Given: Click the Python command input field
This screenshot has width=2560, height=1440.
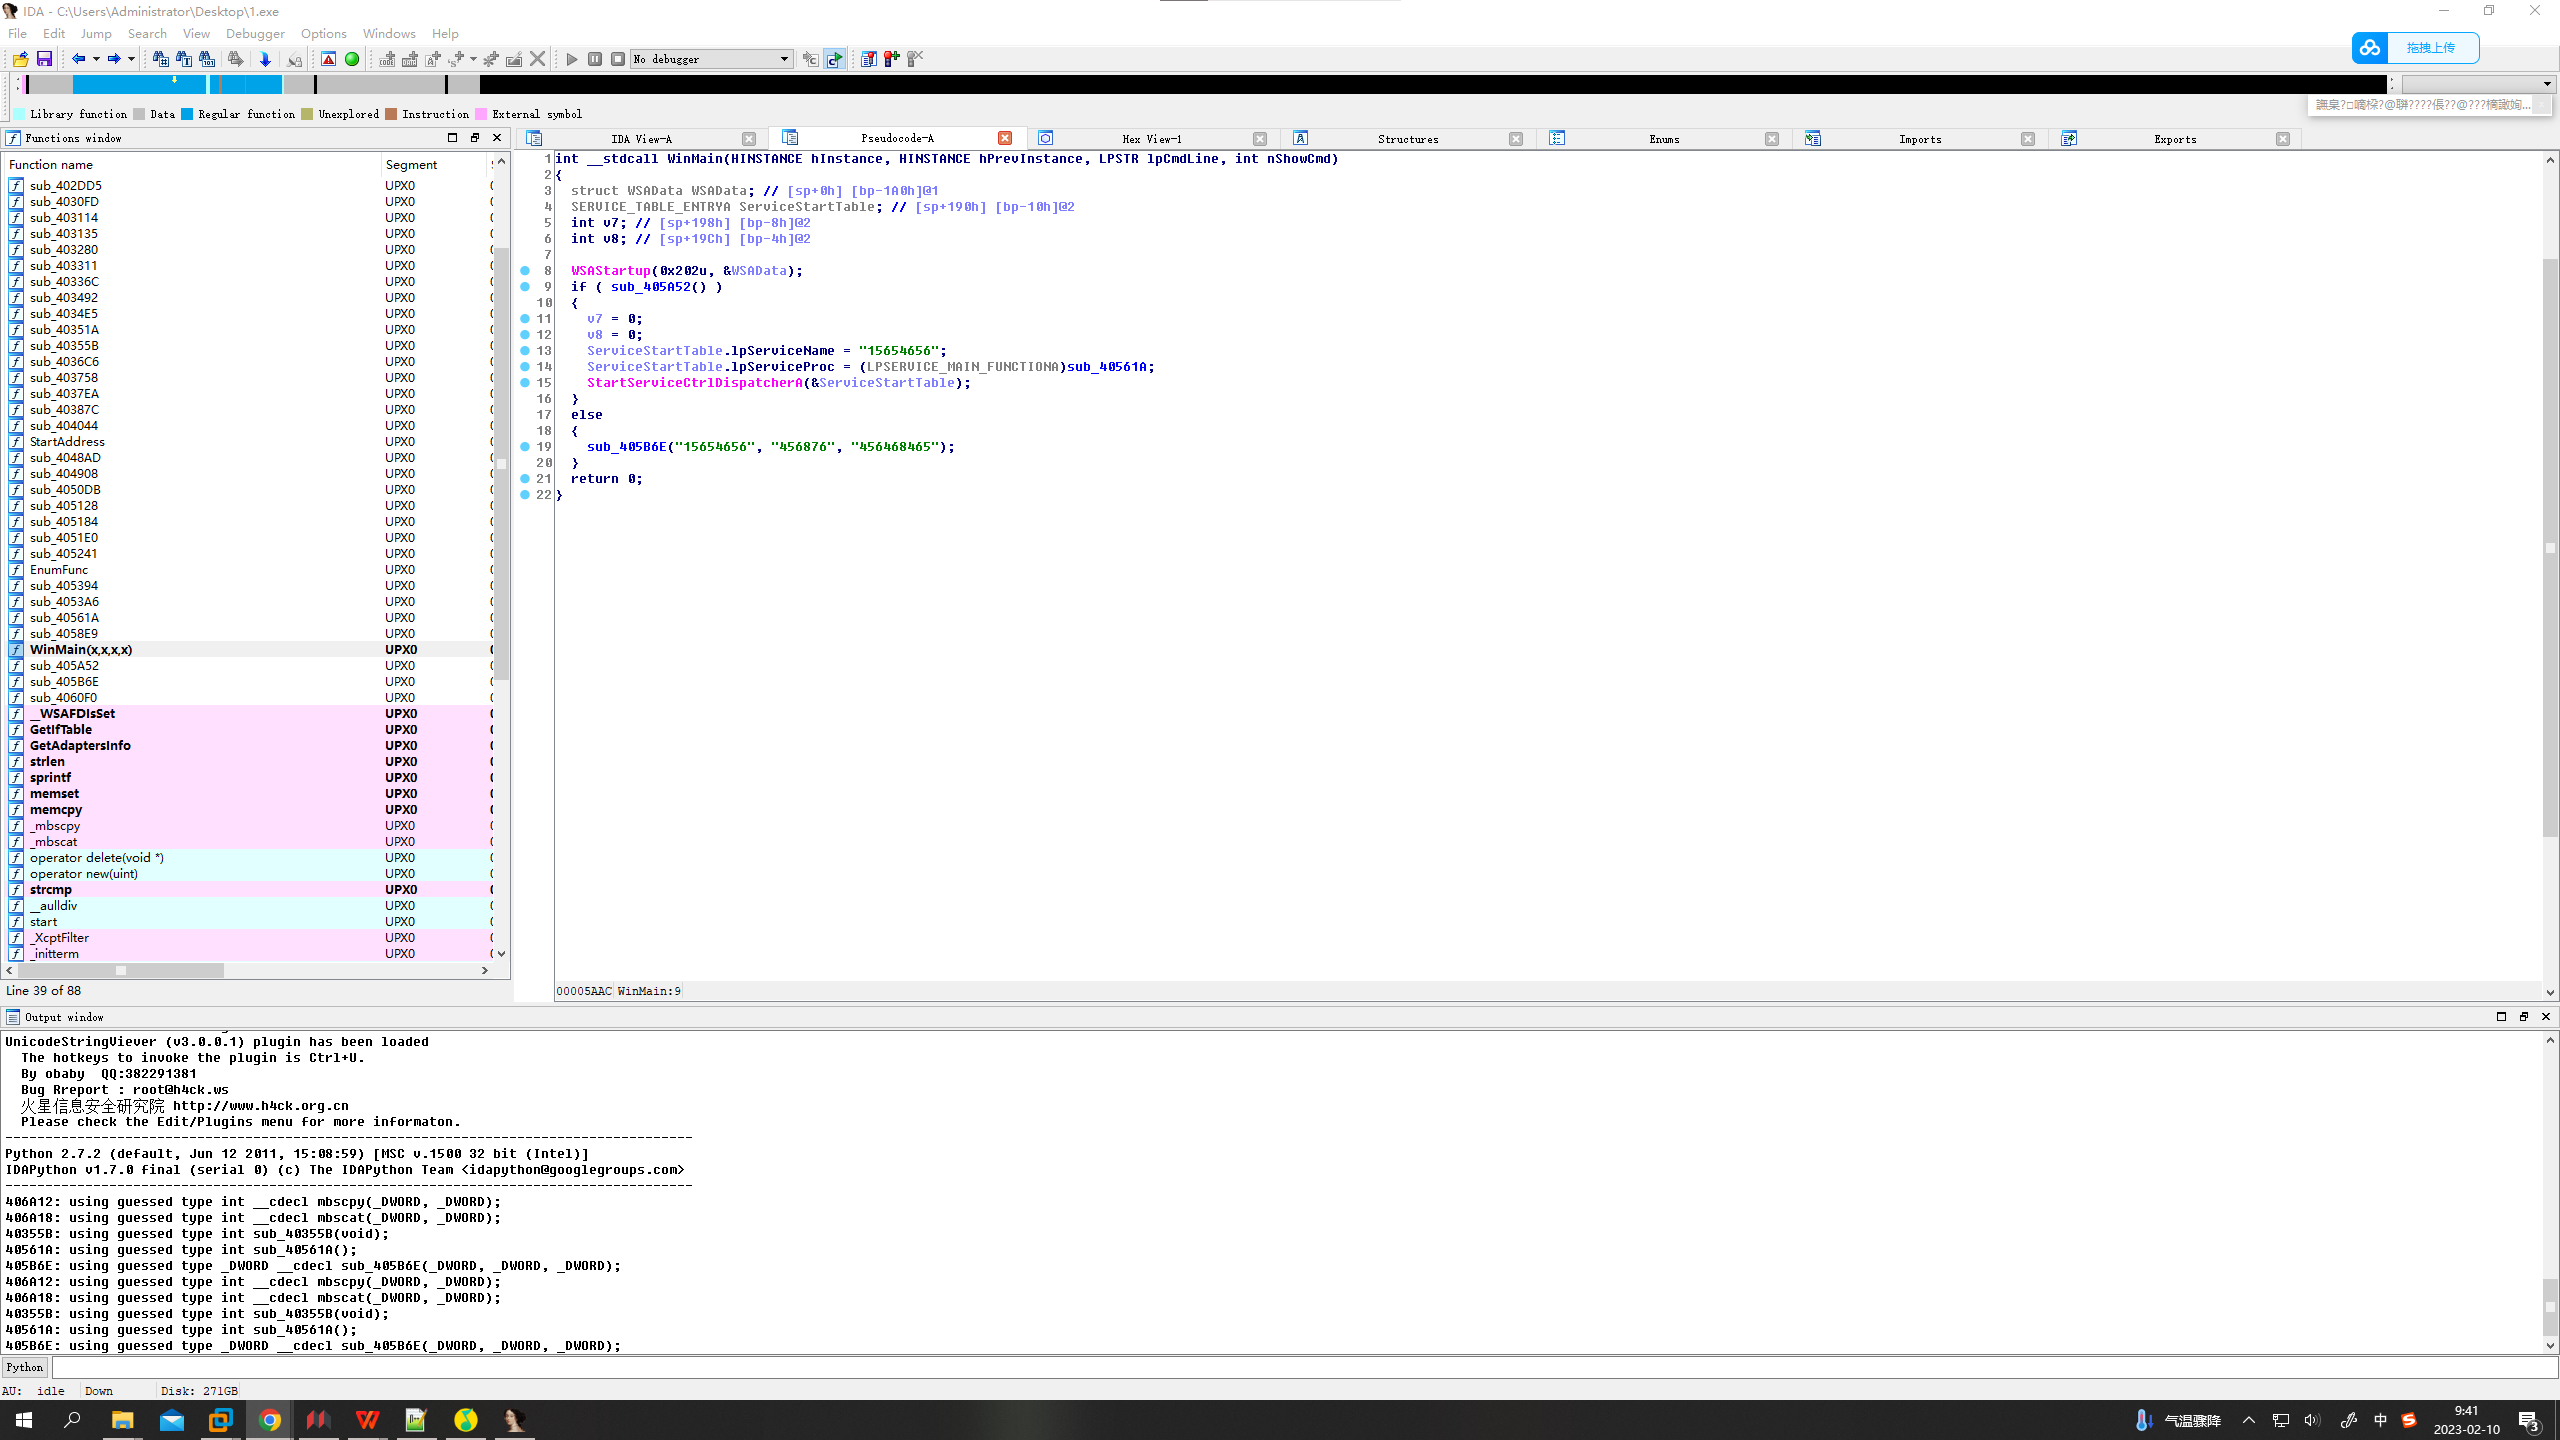Looking at the screenshot, I should [1304, 1367].
